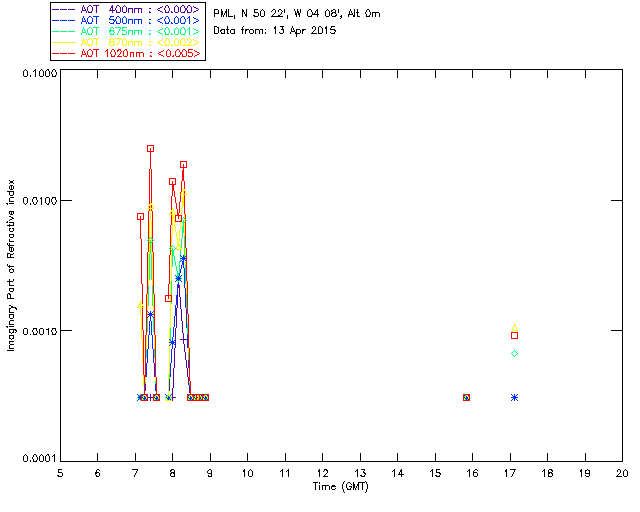Screen dimensions: 640x512
Task: Click the x-axis tick label 7
Action: point(135,473)
